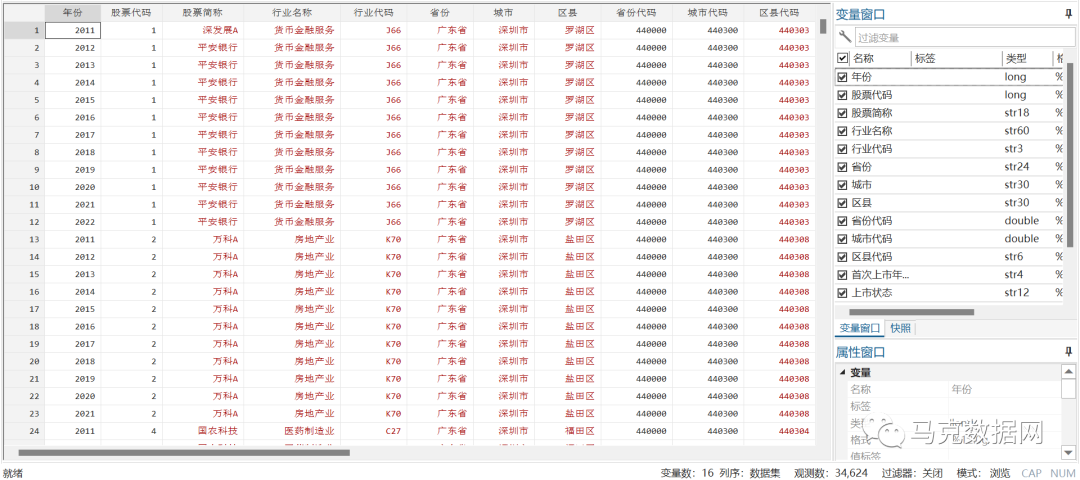Uncheck the 城市代码 variable checkbox
Image resolution: width=1080 pixels, height=480 pixels.
click(x=842, y=238)
